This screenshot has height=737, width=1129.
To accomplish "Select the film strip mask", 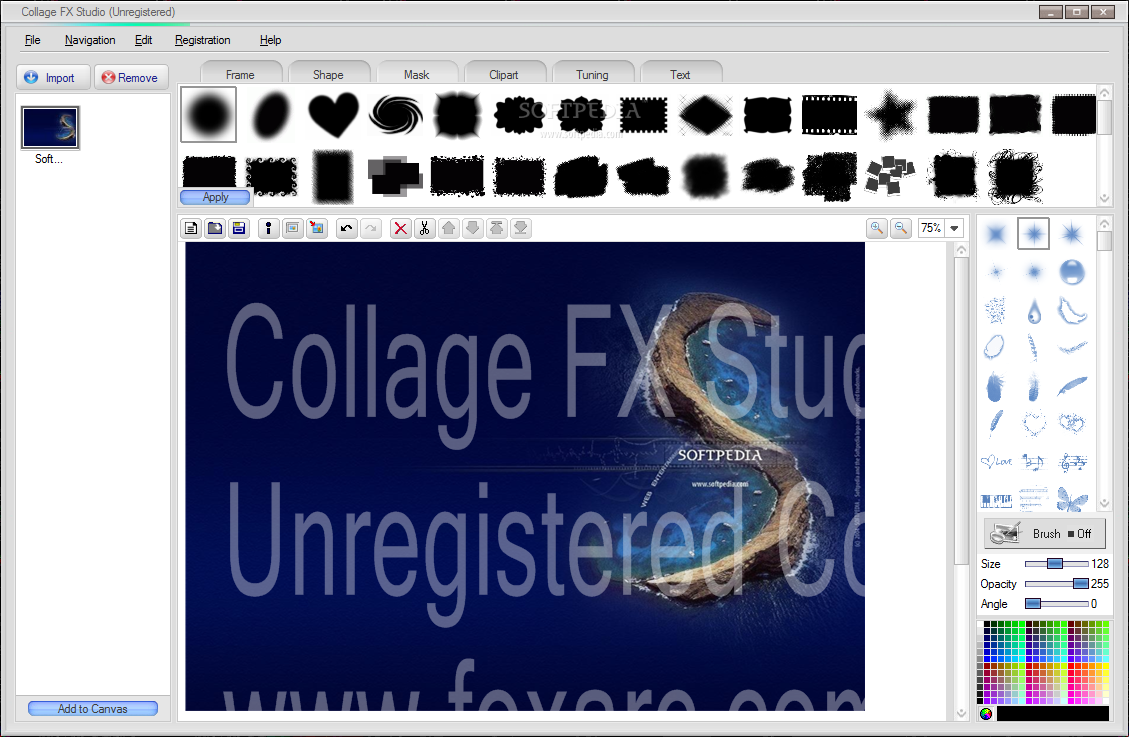I will click(x=829, y=114).
